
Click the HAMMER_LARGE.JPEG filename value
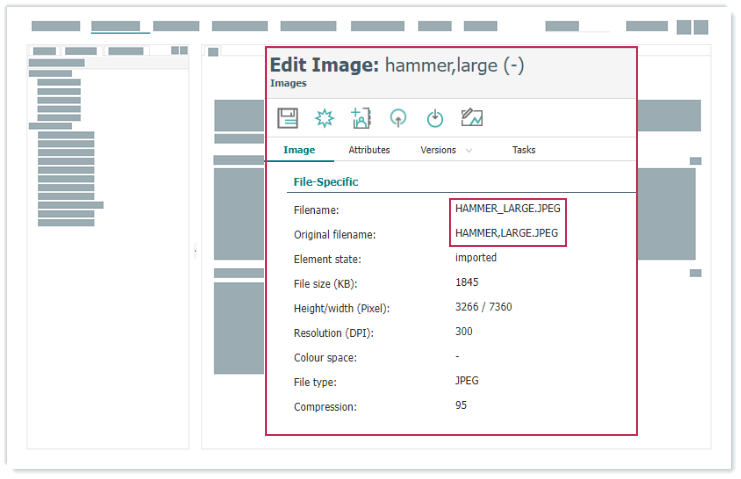click(x=508, y=209)
